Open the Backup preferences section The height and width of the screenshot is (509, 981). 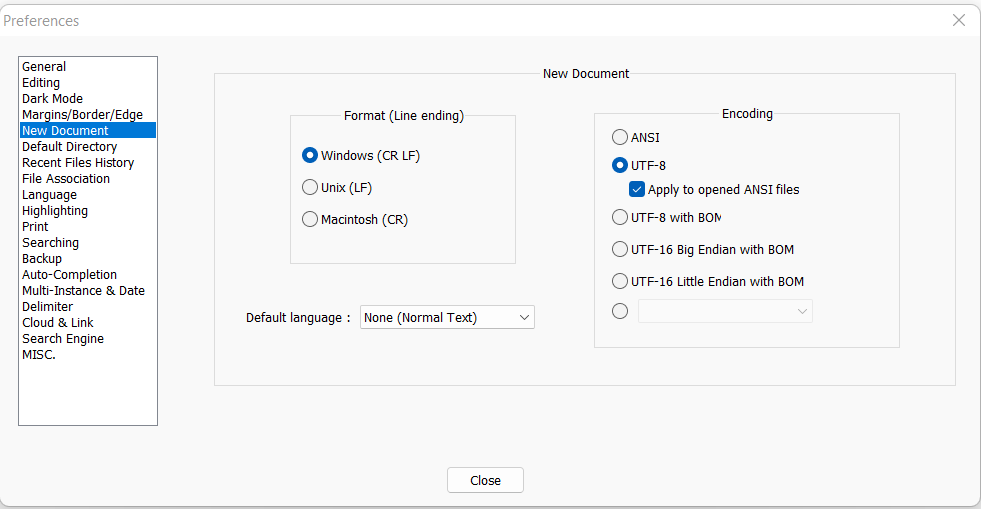[x=42, y=259]
